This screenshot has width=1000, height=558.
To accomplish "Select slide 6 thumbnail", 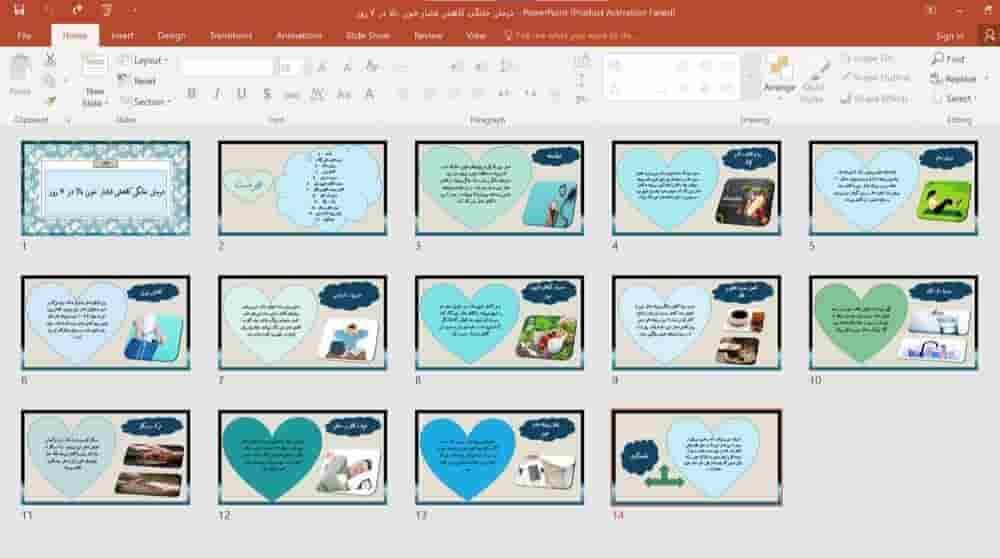I will tap(105, 323).
